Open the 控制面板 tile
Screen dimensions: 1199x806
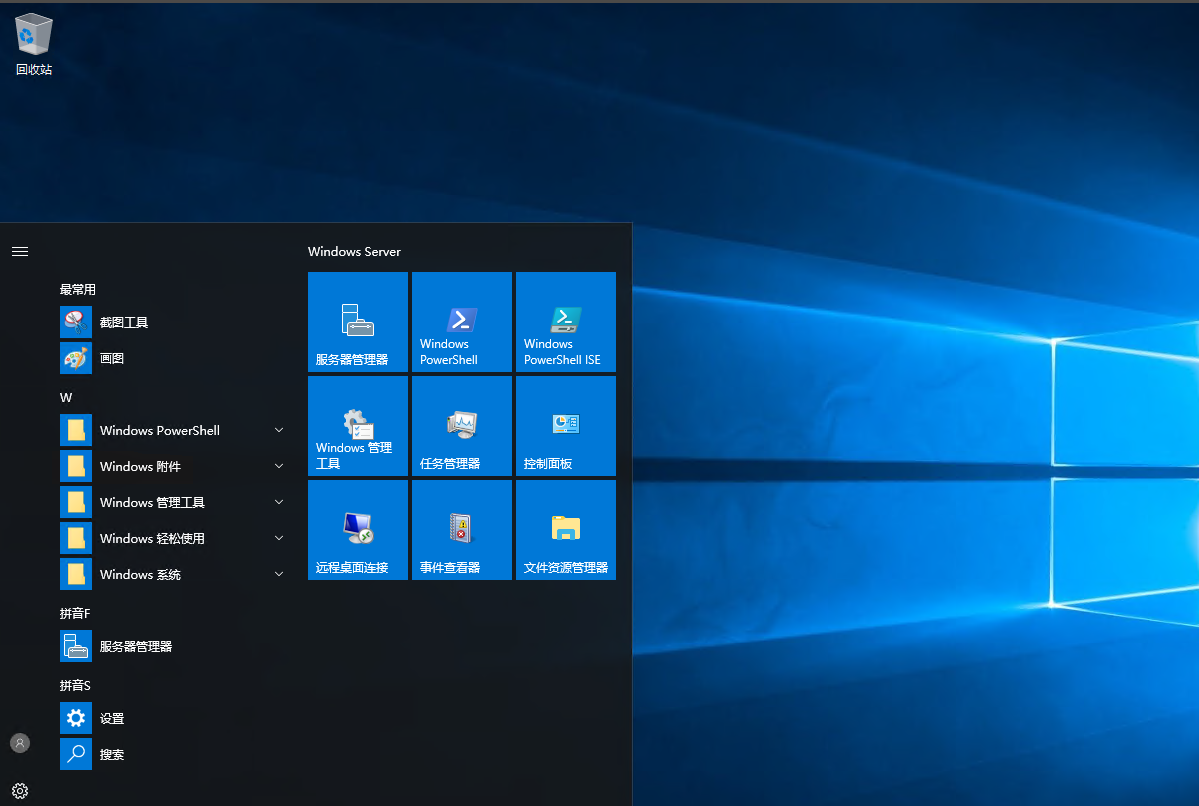[566, 426]
